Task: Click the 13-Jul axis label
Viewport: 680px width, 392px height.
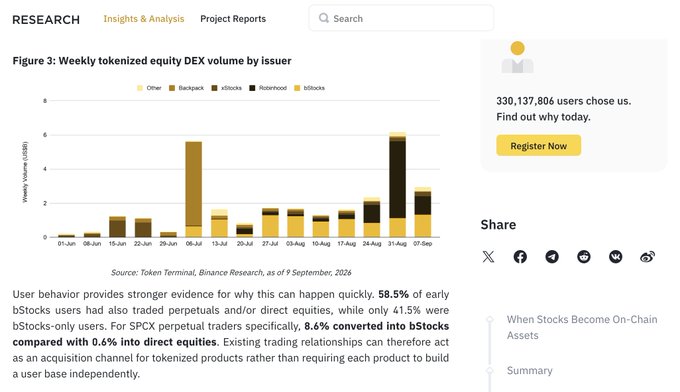Action: [x=219, y=244]
